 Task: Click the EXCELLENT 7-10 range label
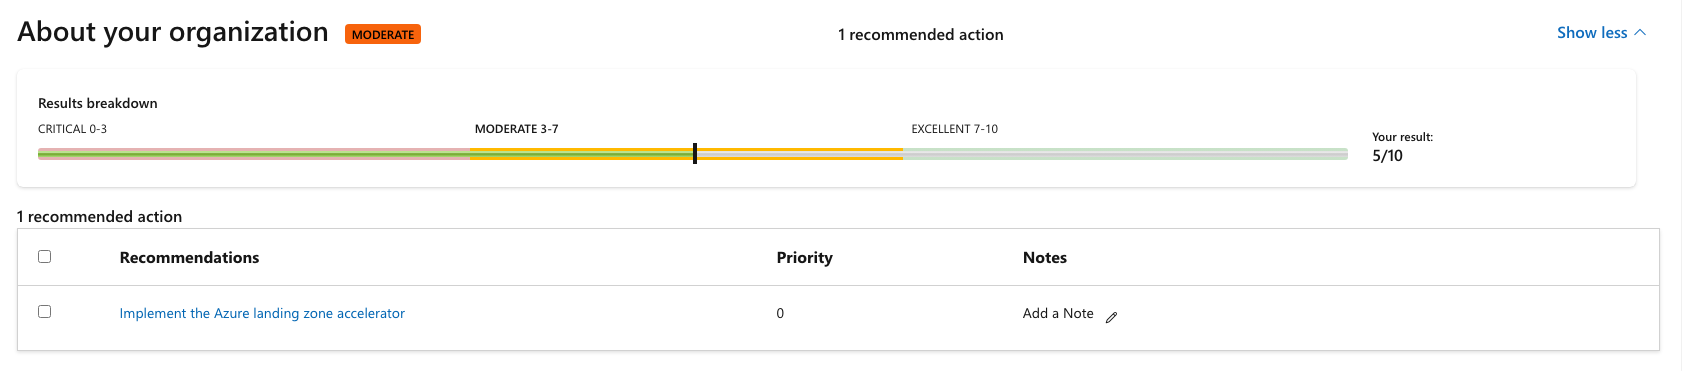tap(954, 129)
